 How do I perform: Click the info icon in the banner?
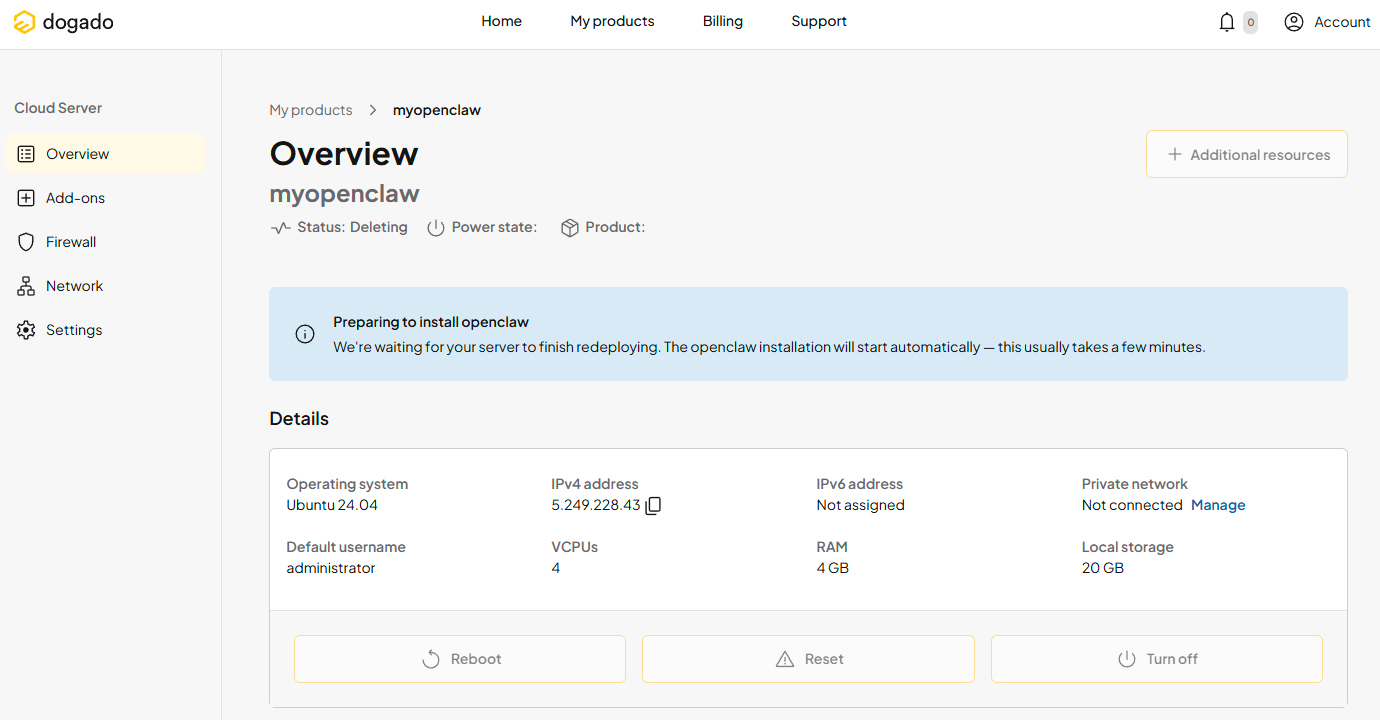tap(305, 334)
